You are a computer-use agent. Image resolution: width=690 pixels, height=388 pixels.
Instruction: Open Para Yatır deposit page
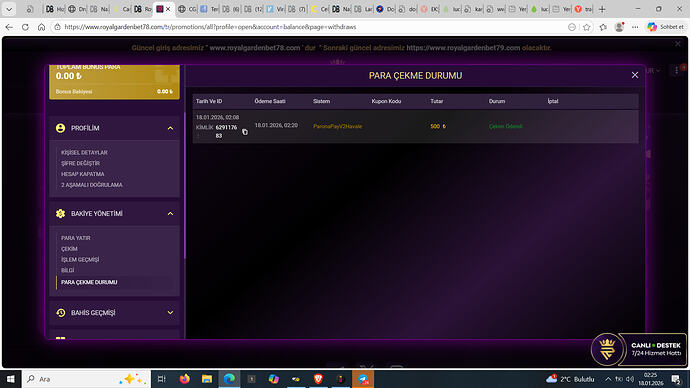point(75,238)
